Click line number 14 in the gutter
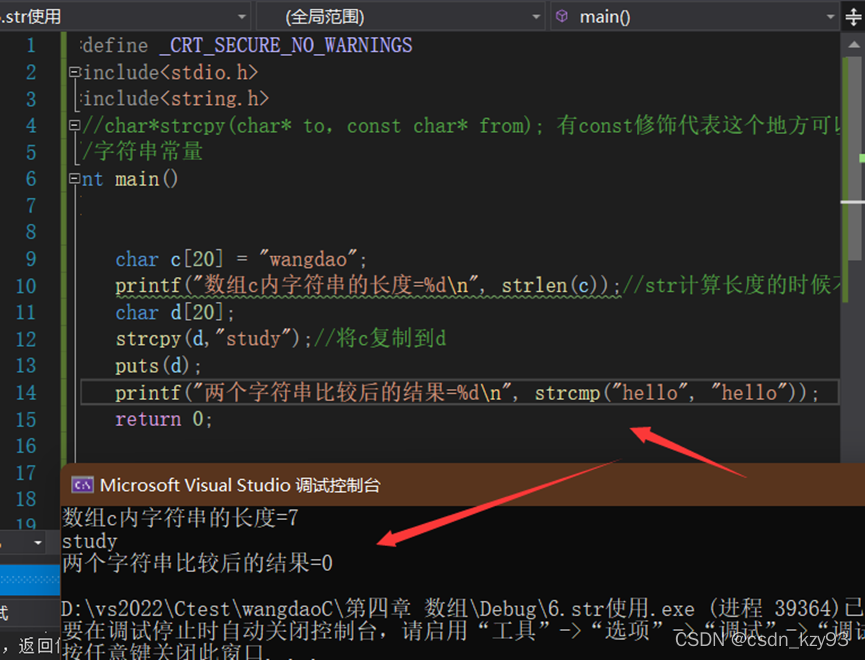Screen dimensions: 865x660 point(26,392)
